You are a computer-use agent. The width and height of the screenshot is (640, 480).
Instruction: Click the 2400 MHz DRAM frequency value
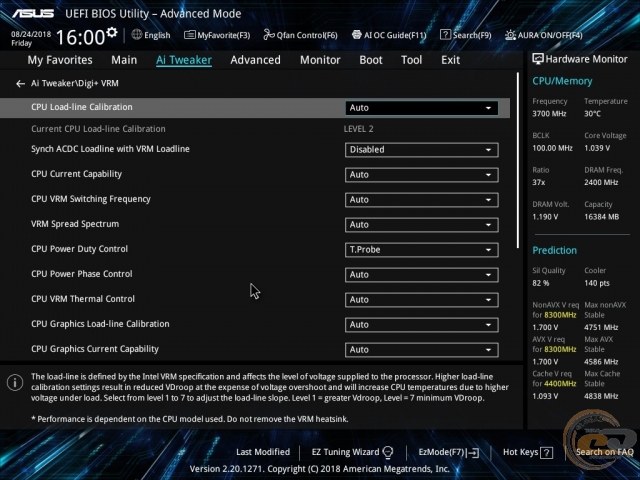click(601, 182)
